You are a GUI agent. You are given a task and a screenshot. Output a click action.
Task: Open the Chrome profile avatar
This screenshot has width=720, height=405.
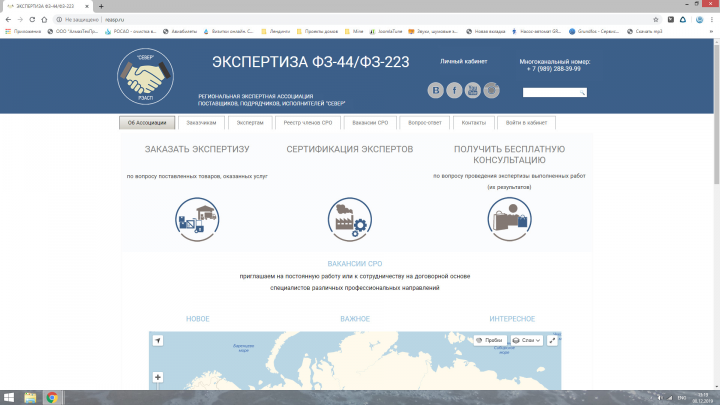699,19
